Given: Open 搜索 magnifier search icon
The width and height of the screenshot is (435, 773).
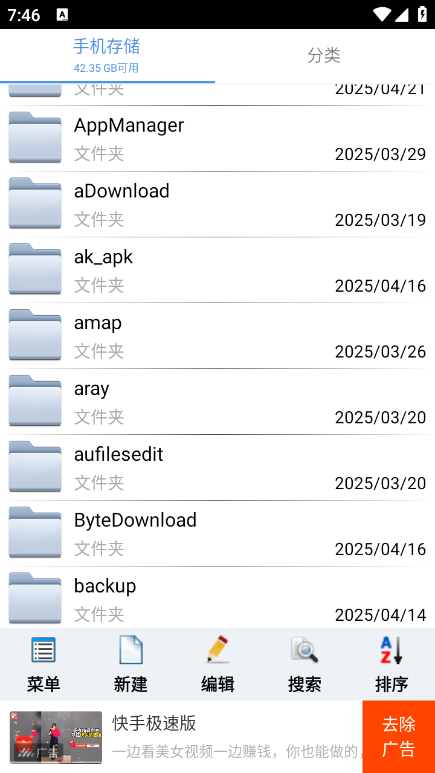Looking at the screenshot, I should [x=304, y=649].
